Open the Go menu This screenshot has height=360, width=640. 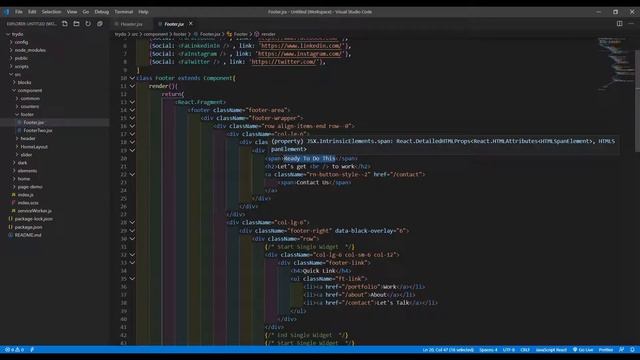86,12
